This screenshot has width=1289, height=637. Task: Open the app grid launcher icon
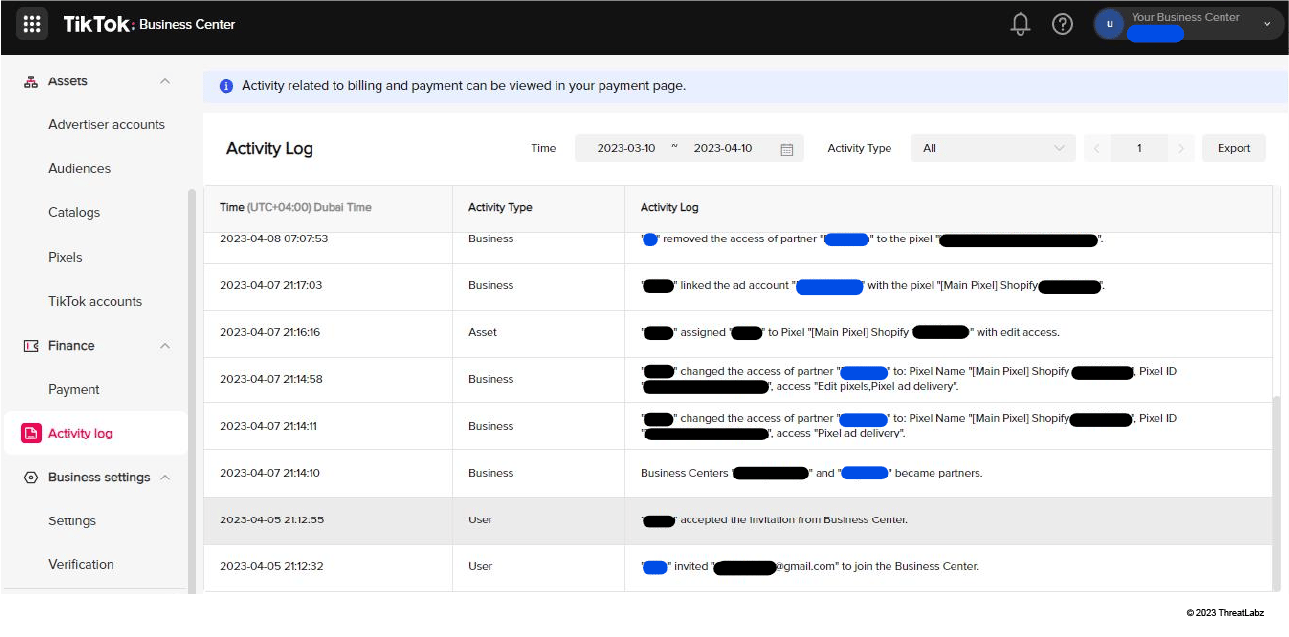click(32, 24)
